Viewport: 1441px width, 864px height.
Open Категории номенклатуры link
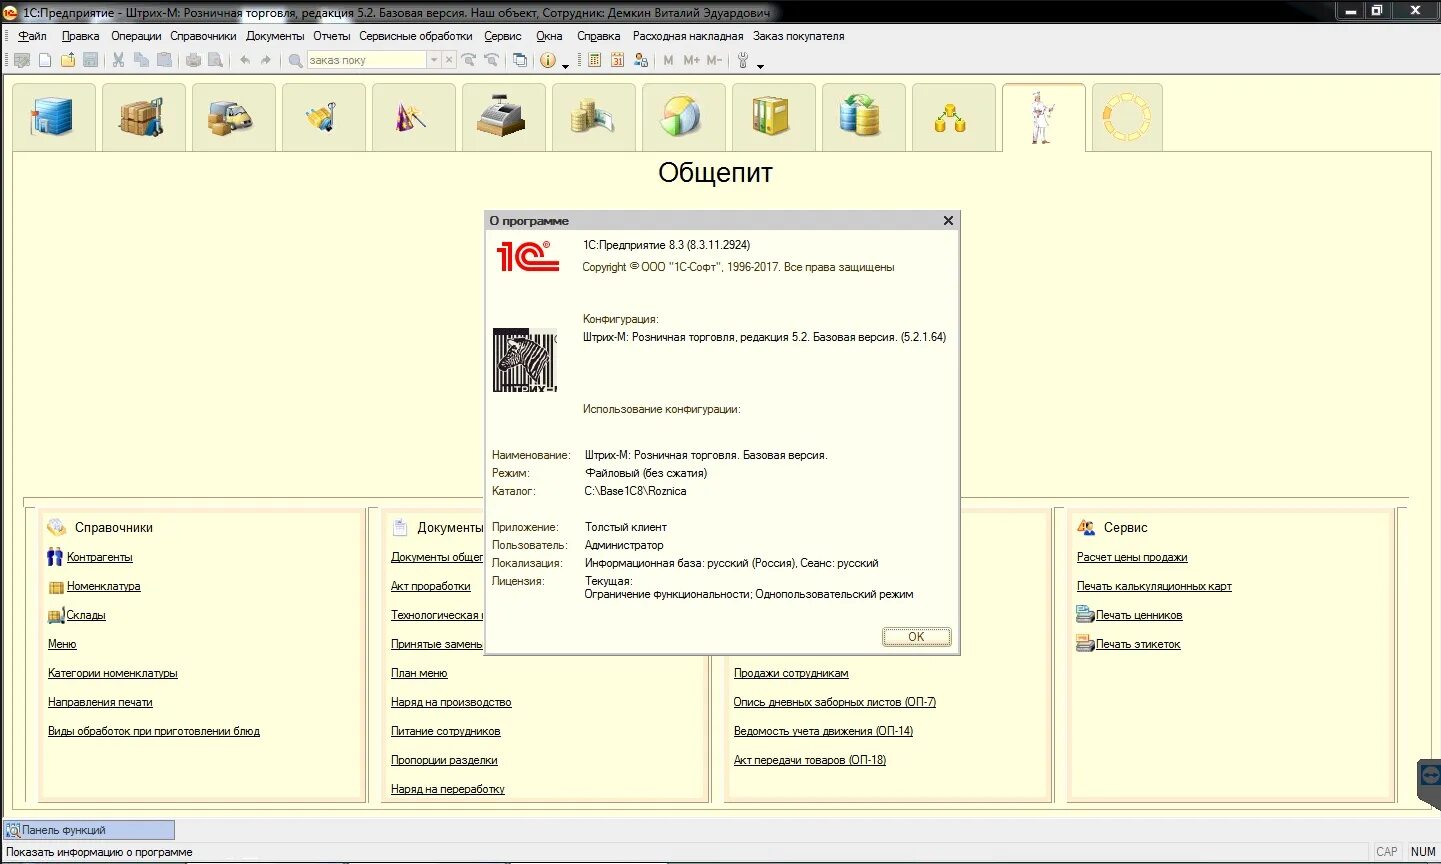(x=113, y=673)
